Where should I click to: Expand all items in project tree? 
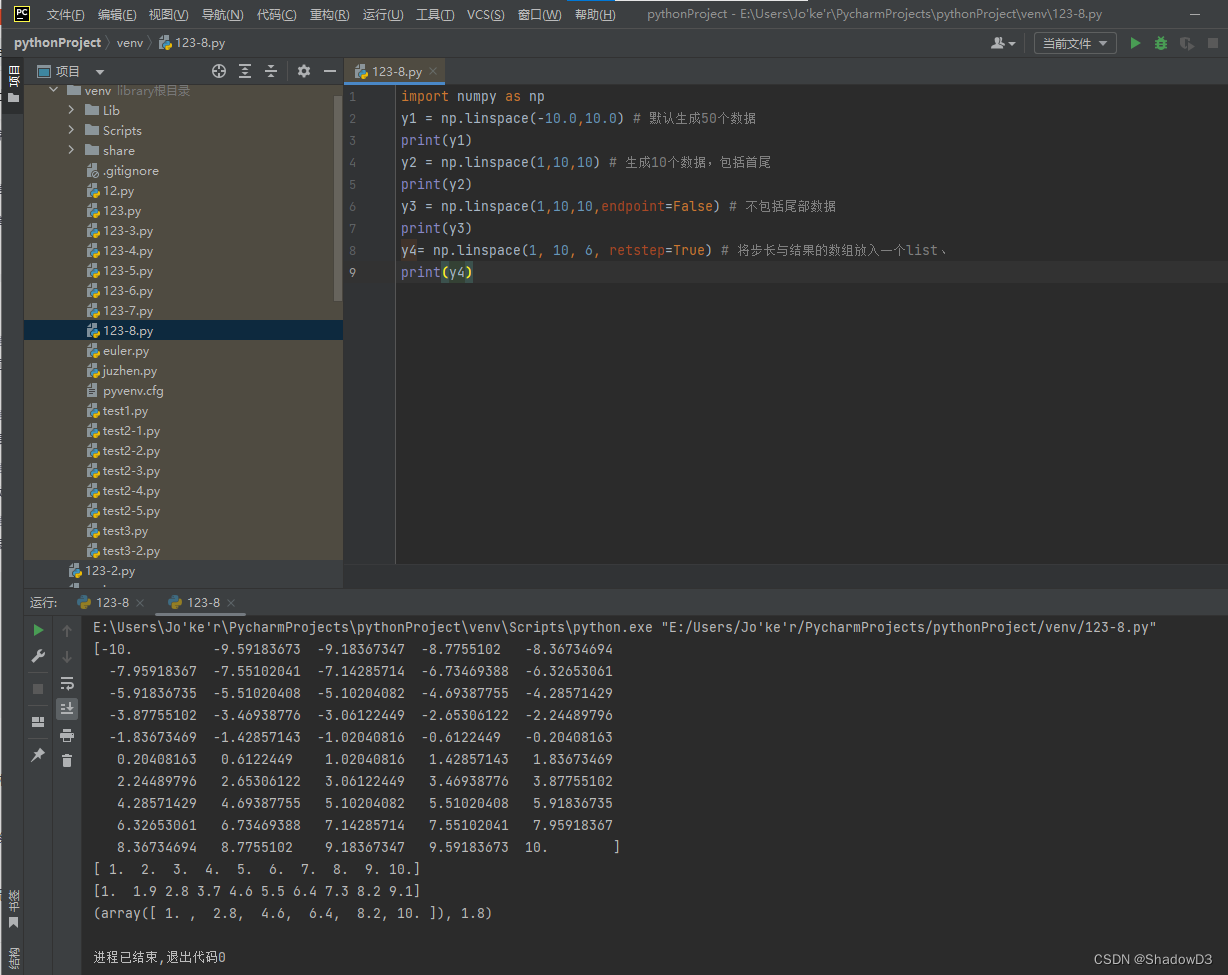click(245, 71)
